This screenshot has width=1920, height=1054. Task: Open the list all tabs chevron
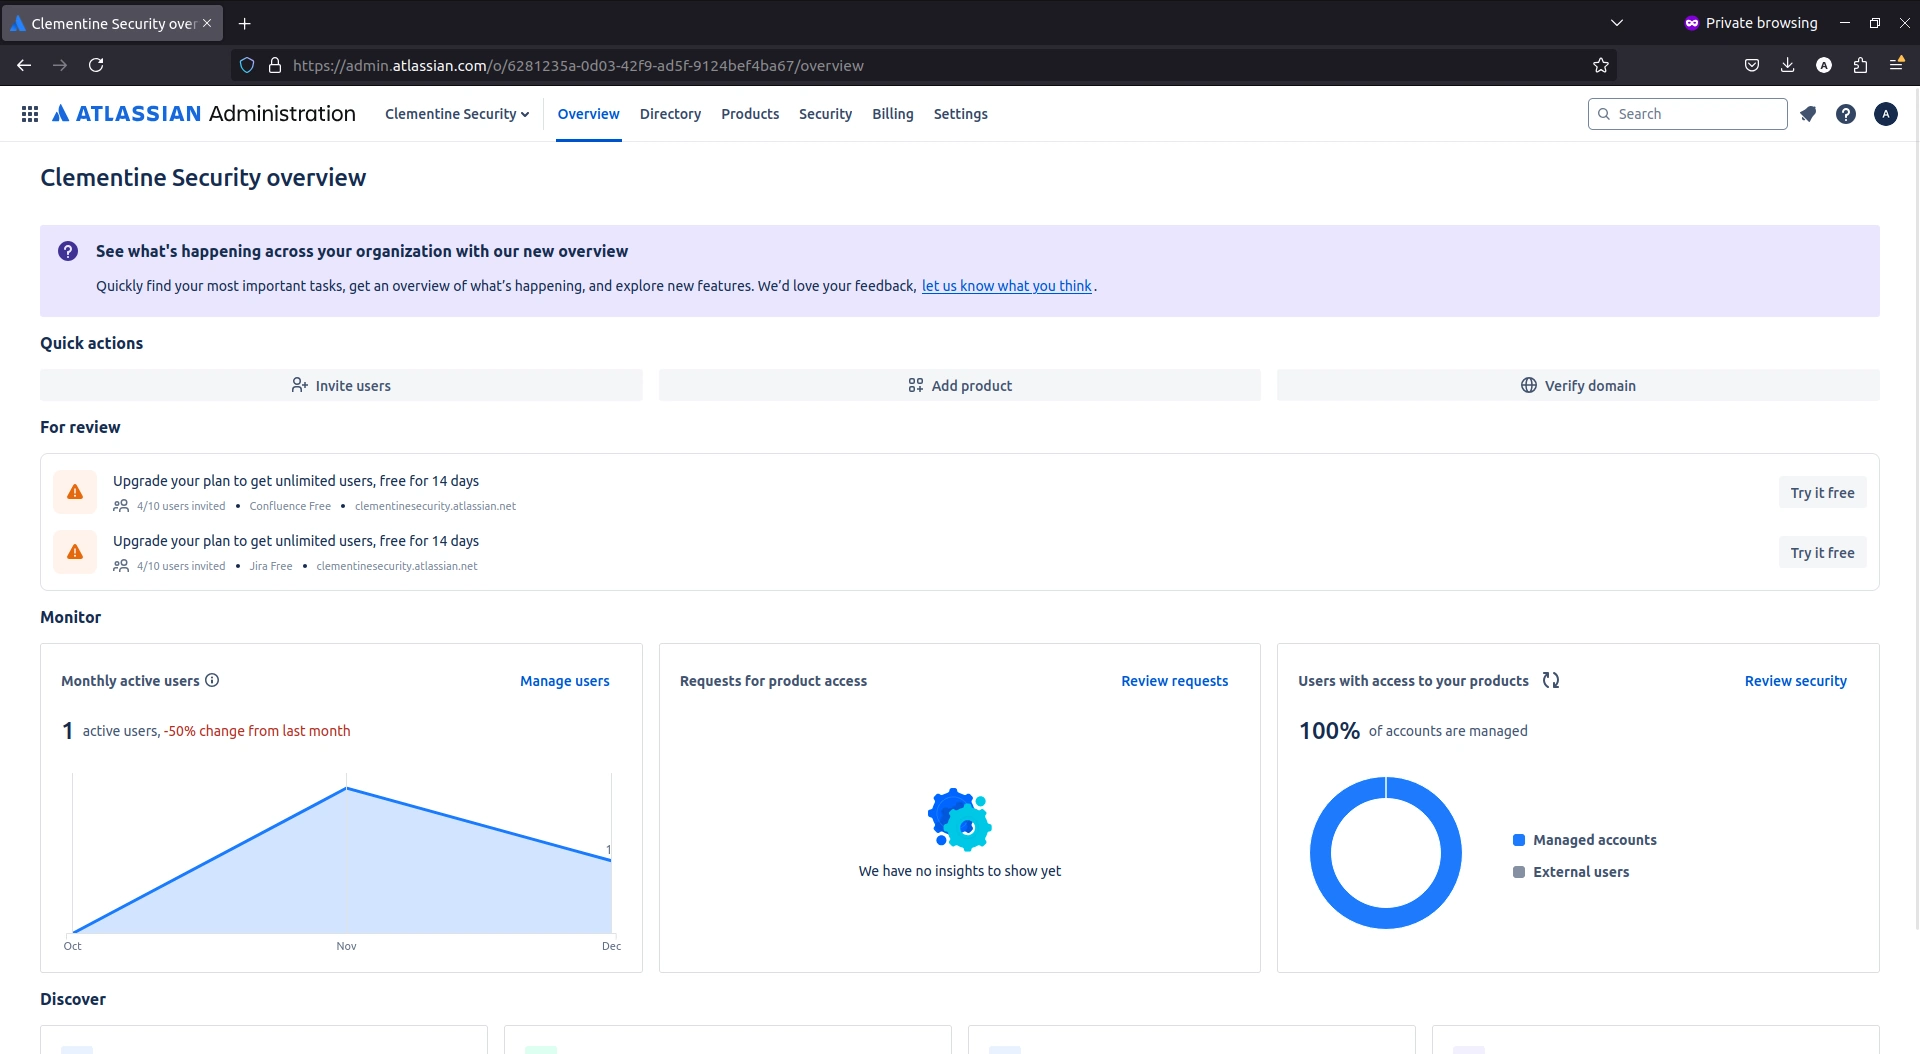pos(1617,22)
